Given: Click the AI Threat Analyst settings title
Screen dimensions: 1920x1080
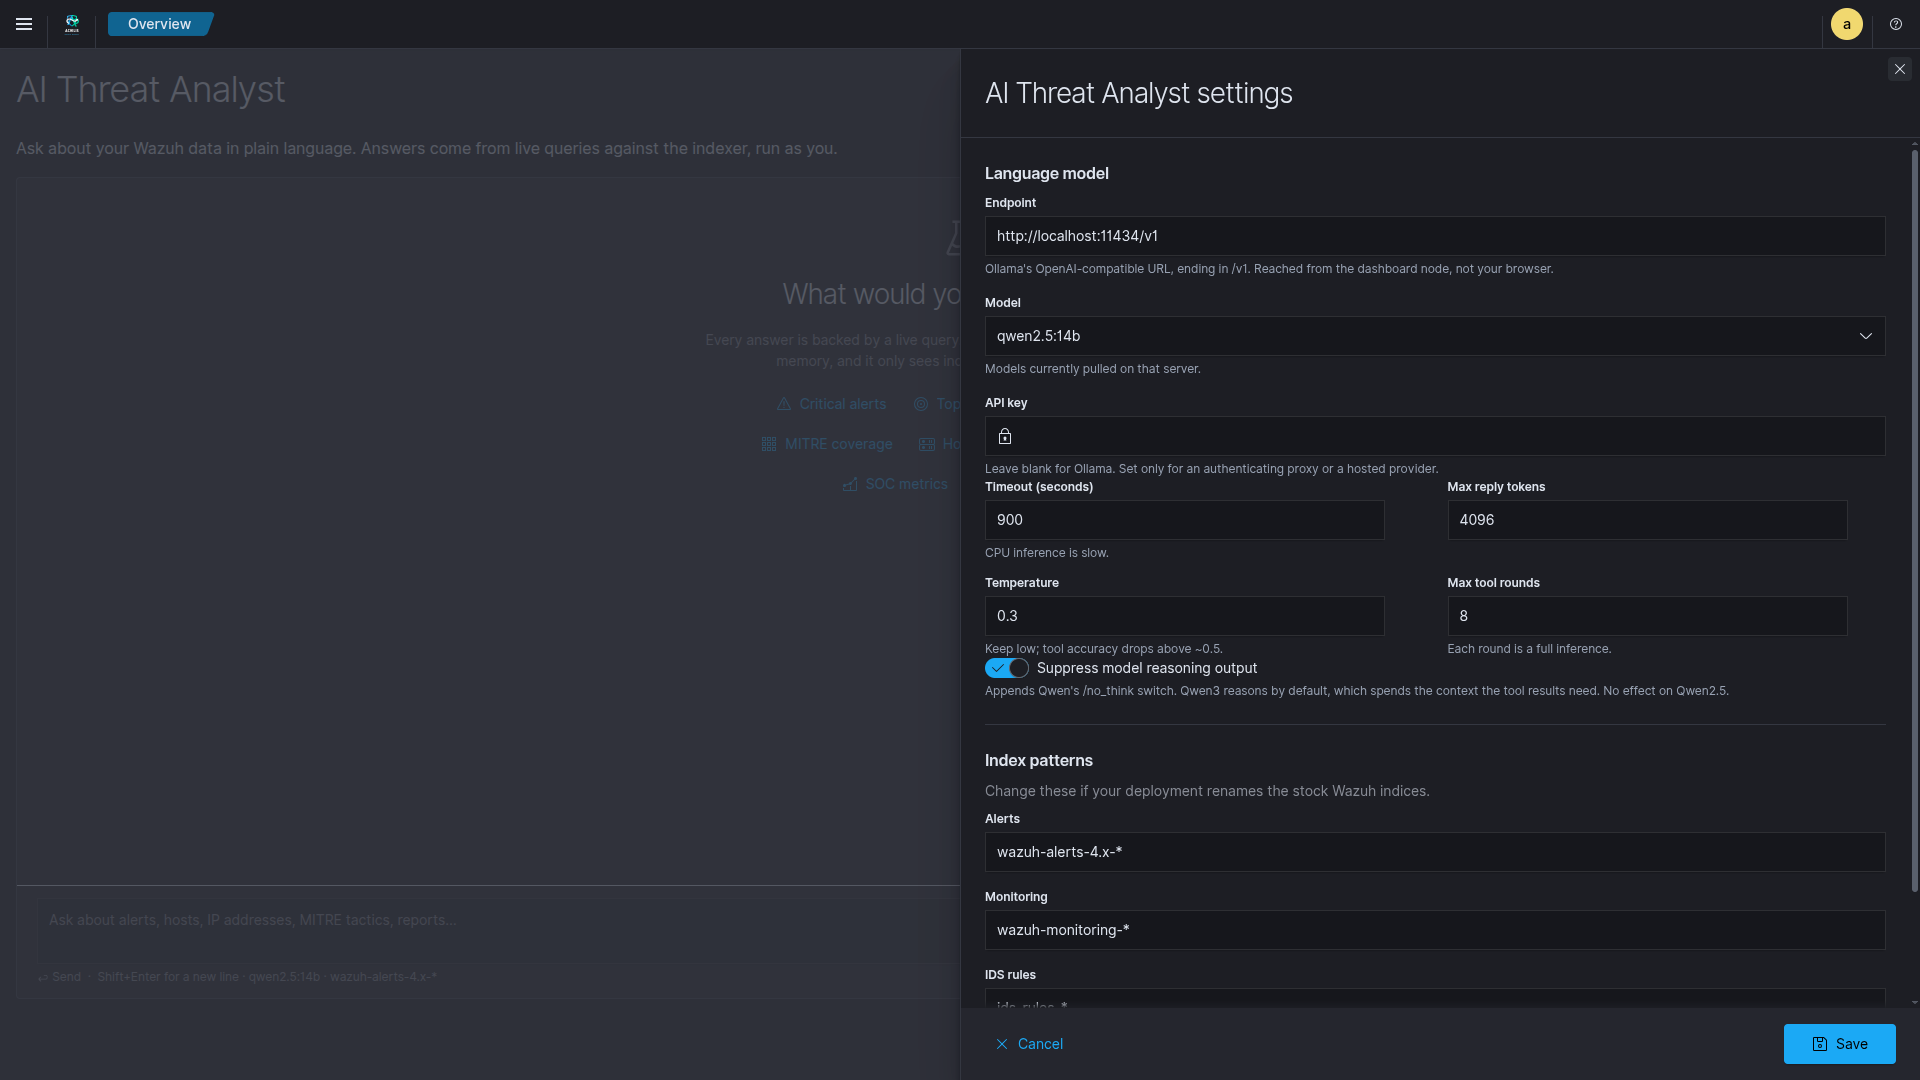Looking at the screenshot, I should (1138, 93).
